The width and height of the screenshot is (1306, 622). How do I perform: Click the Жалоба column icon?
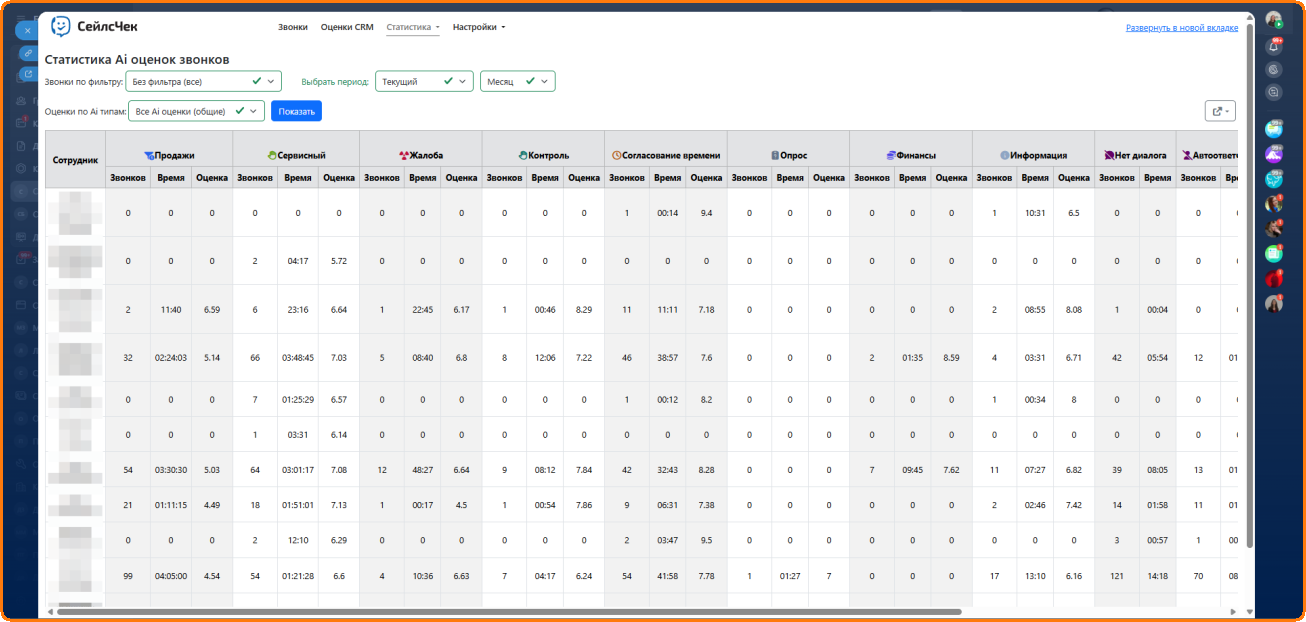point(403,156)
